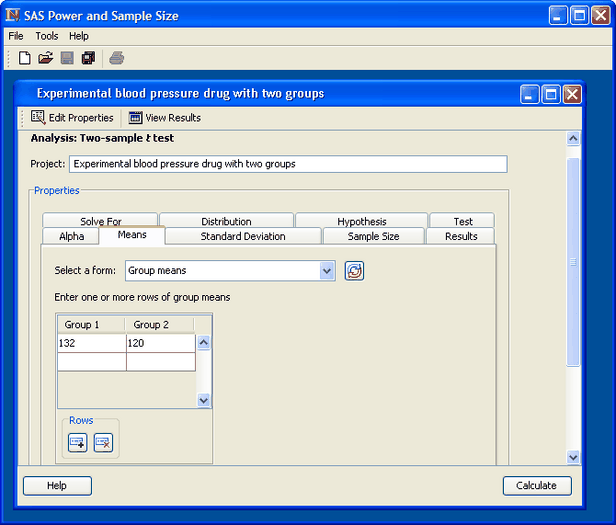616x525 pixels.
Task: Click the Edit Properties button
Action: pyautogui.click(x=72, y=118)
